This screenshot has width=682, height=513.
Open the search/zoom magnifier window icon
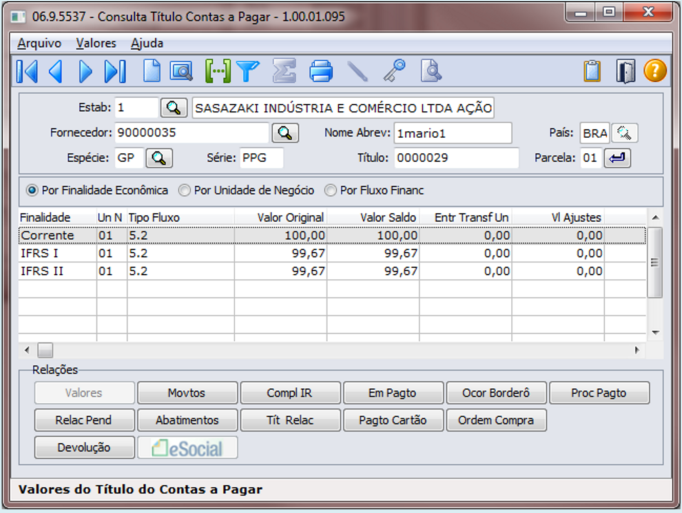coord(181,71)
